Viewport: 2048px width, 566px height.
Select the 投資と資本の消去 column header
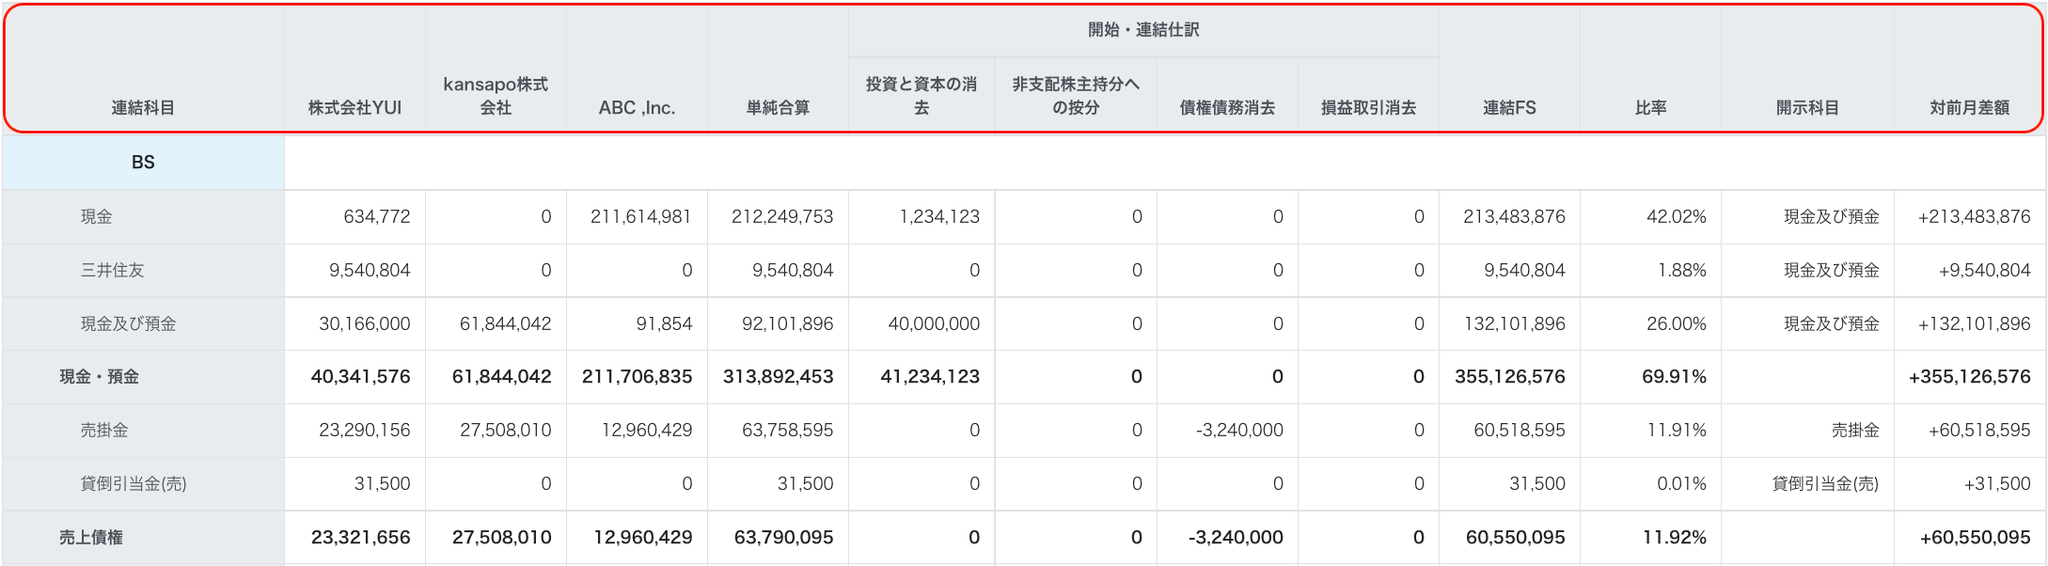point(921,96)
